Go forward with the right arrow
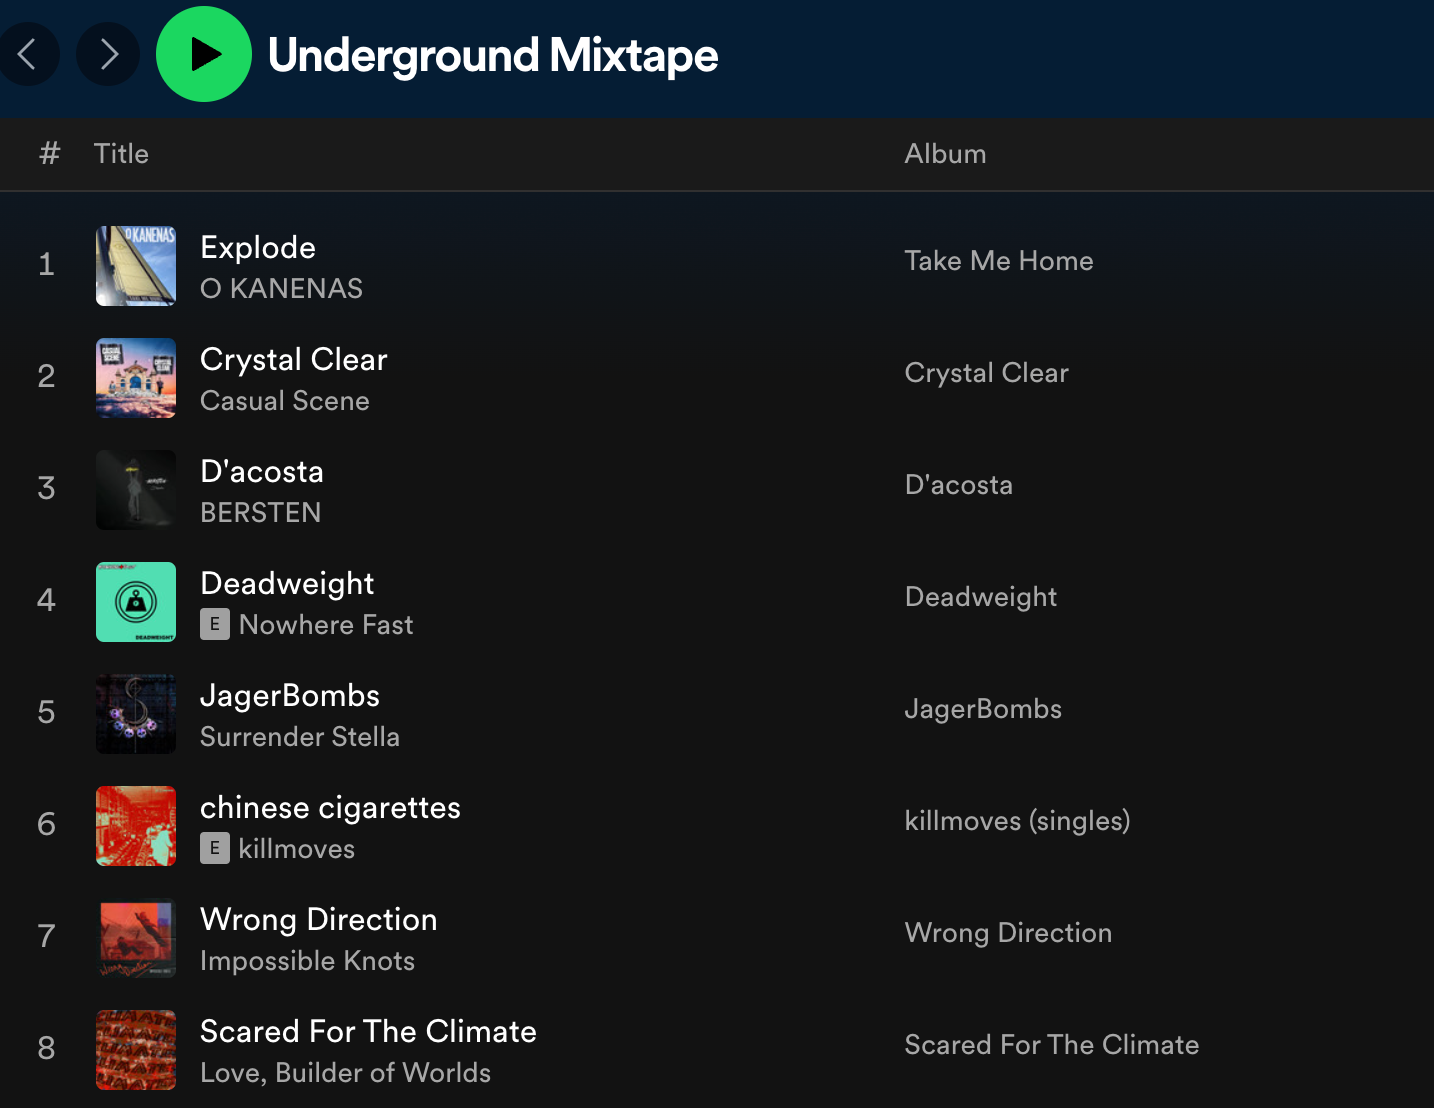Viewport: 1434px width, 1108px height. [x=108, y=54]
